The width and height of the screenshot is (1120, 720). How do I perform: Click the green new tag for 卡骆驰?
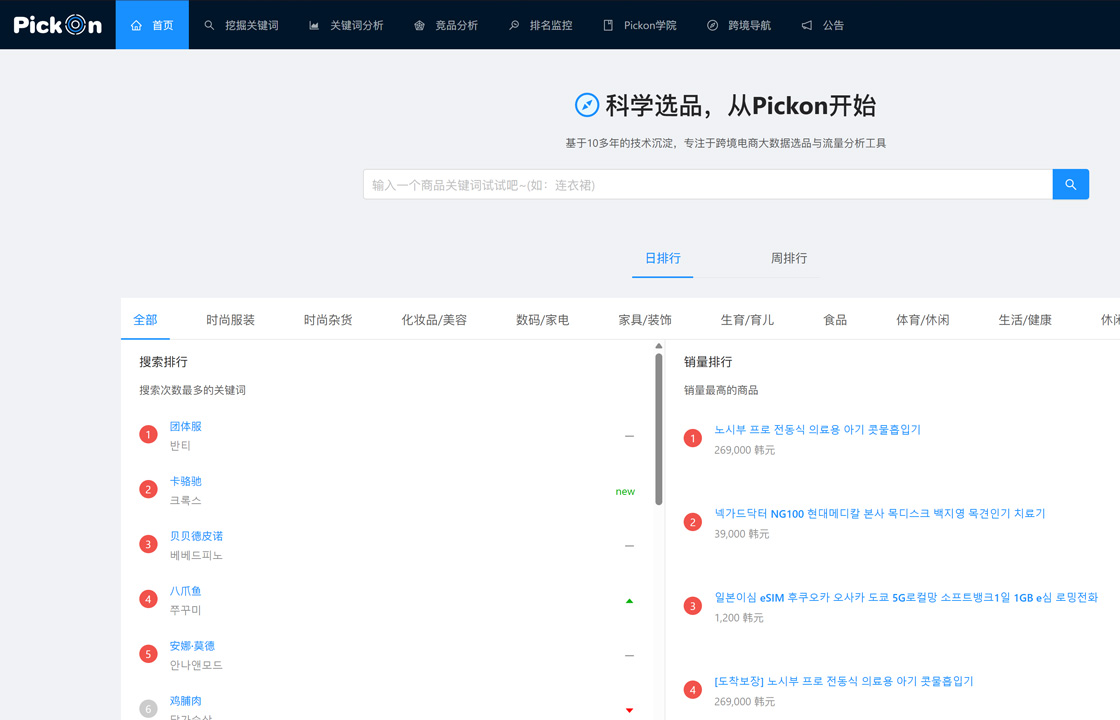click(625, 491)
